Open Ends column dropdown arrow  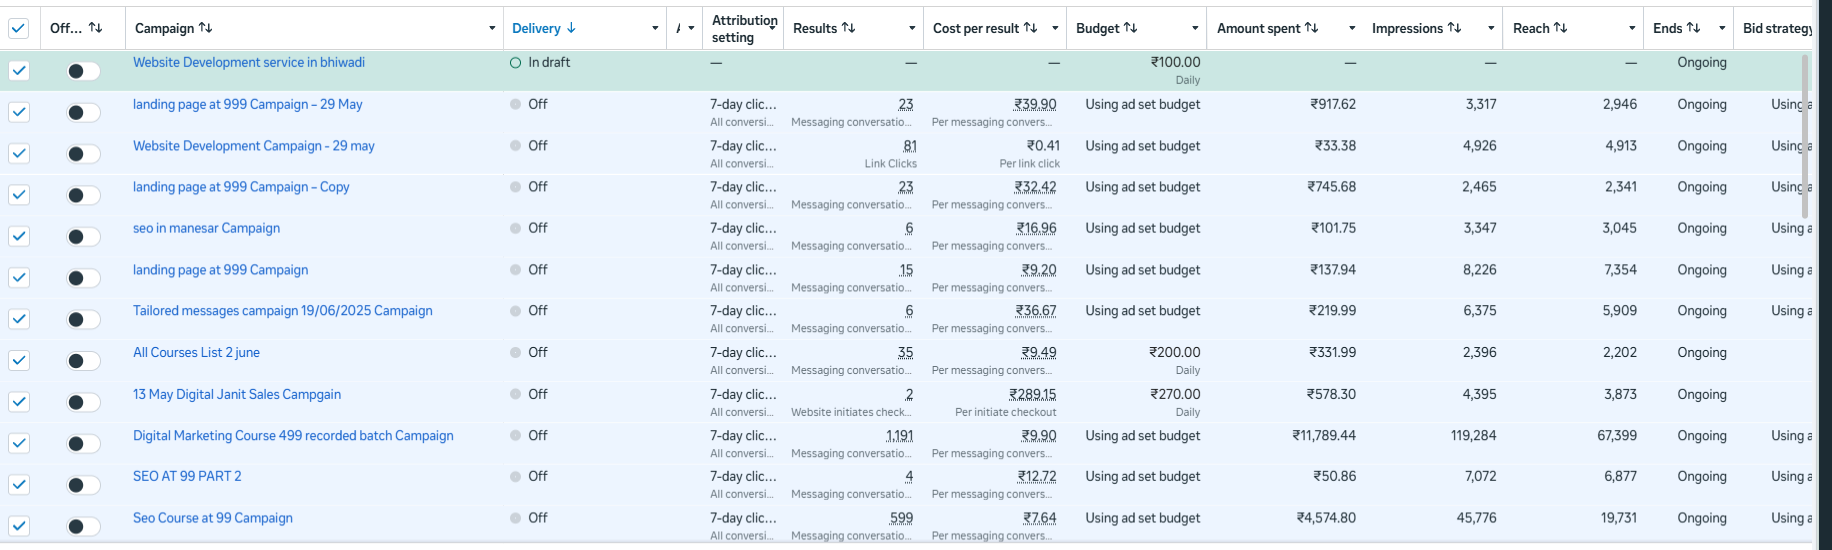coord(1722,28)
